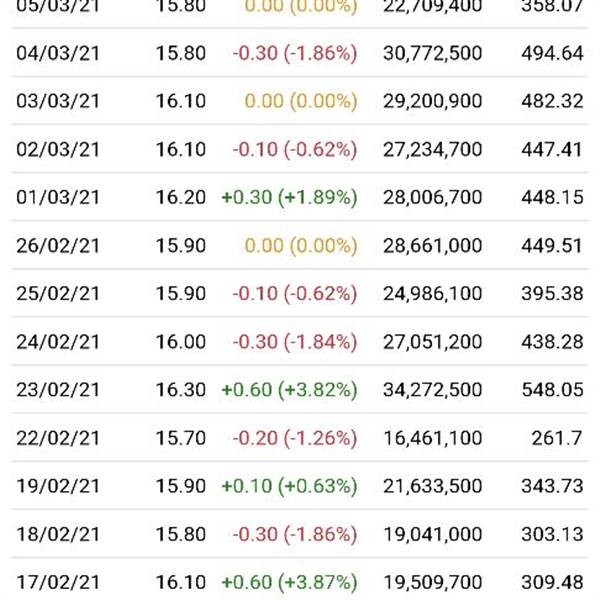Viewport: 600px width, 600px height.
Task: Tap the +0.60 (+3.82%) change value
Action: pyautogui.click(x=289, y=390)
